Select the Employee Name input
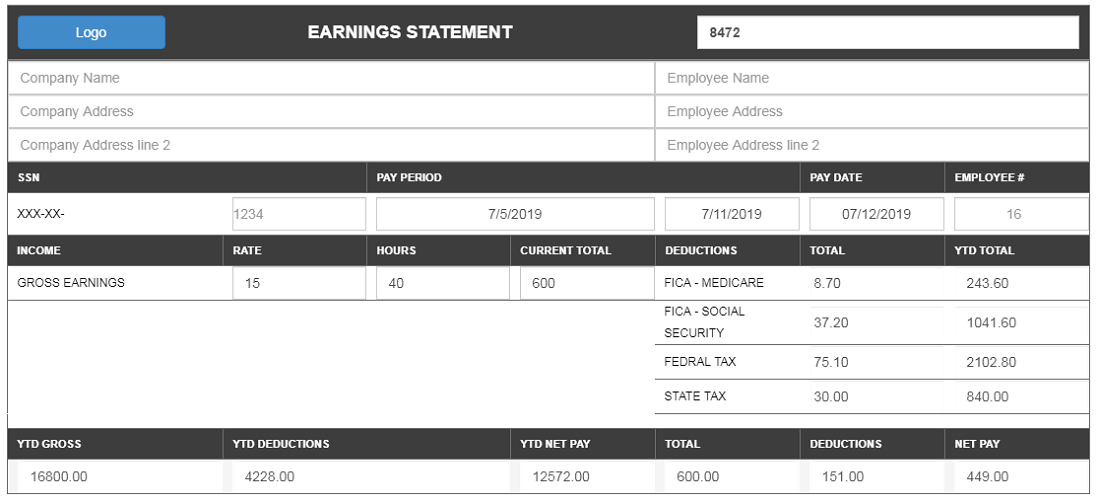1100x504 pixels. tap(872, 78)
